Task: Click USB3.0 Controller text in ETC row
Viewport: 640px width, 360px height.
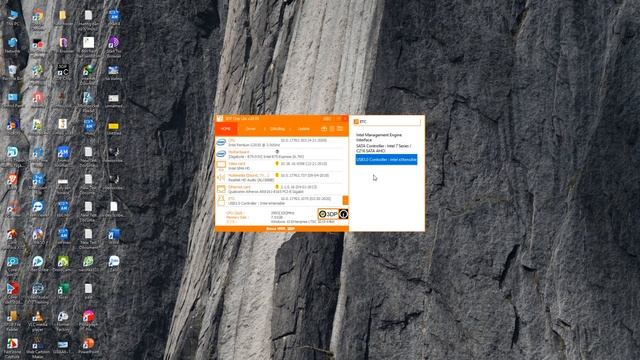Action: [256, 203]
